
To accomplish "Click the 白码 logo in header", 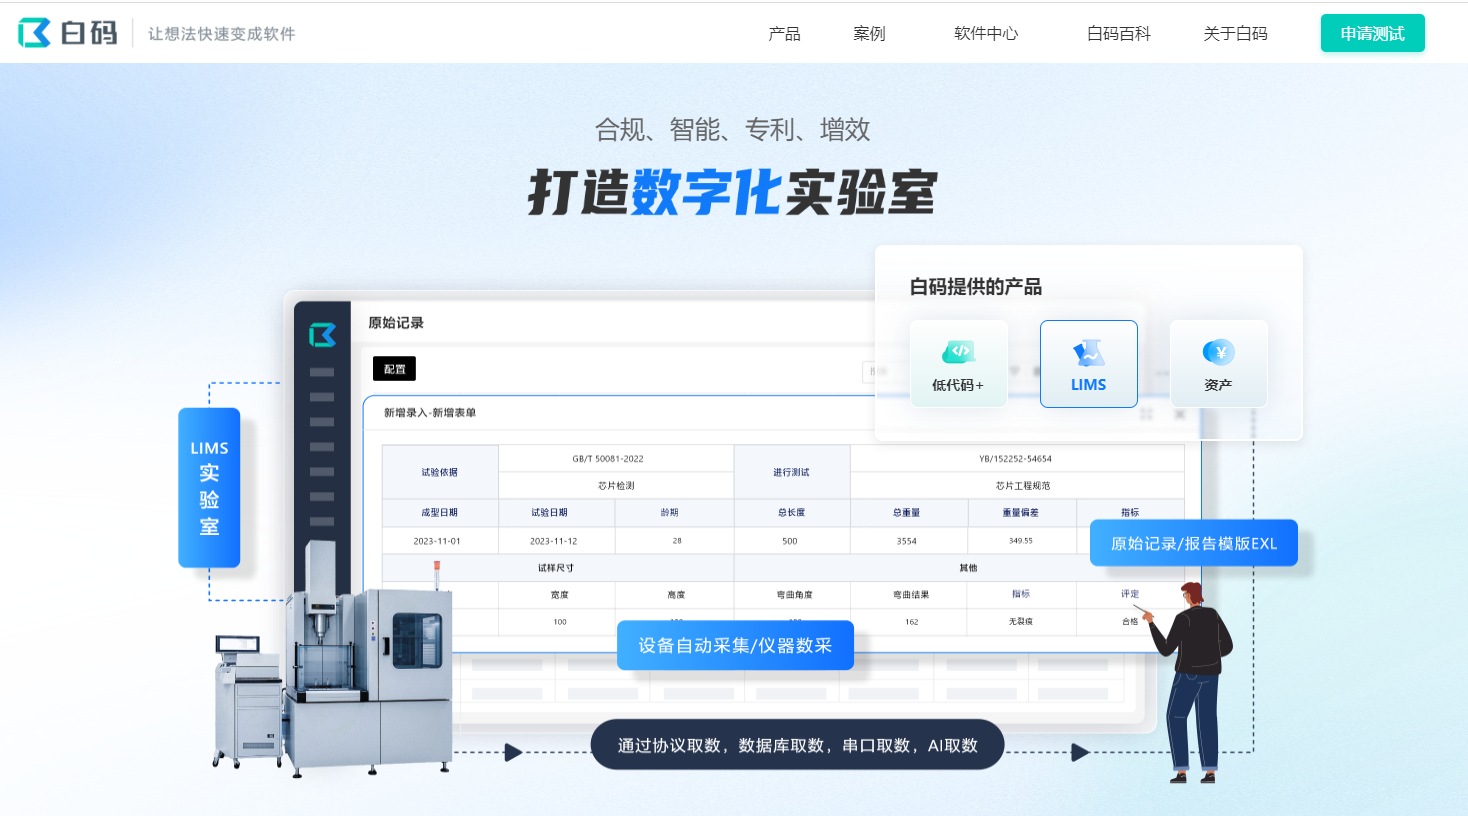I will (68, 33).
